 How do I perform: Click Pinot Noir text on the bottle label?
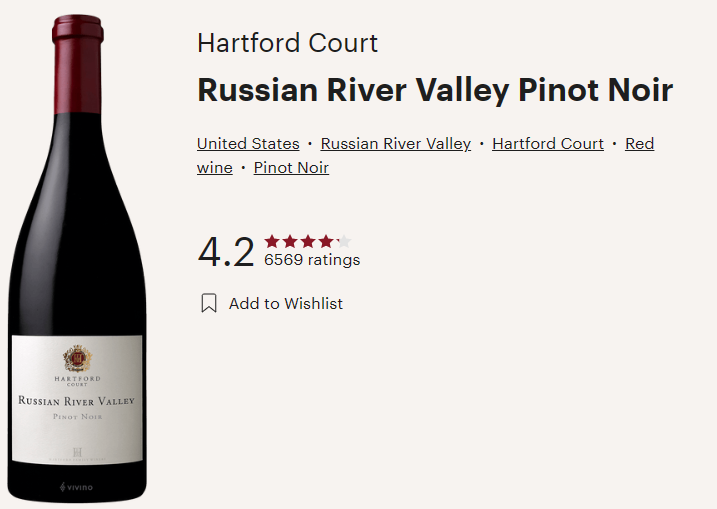coord(78,417)
